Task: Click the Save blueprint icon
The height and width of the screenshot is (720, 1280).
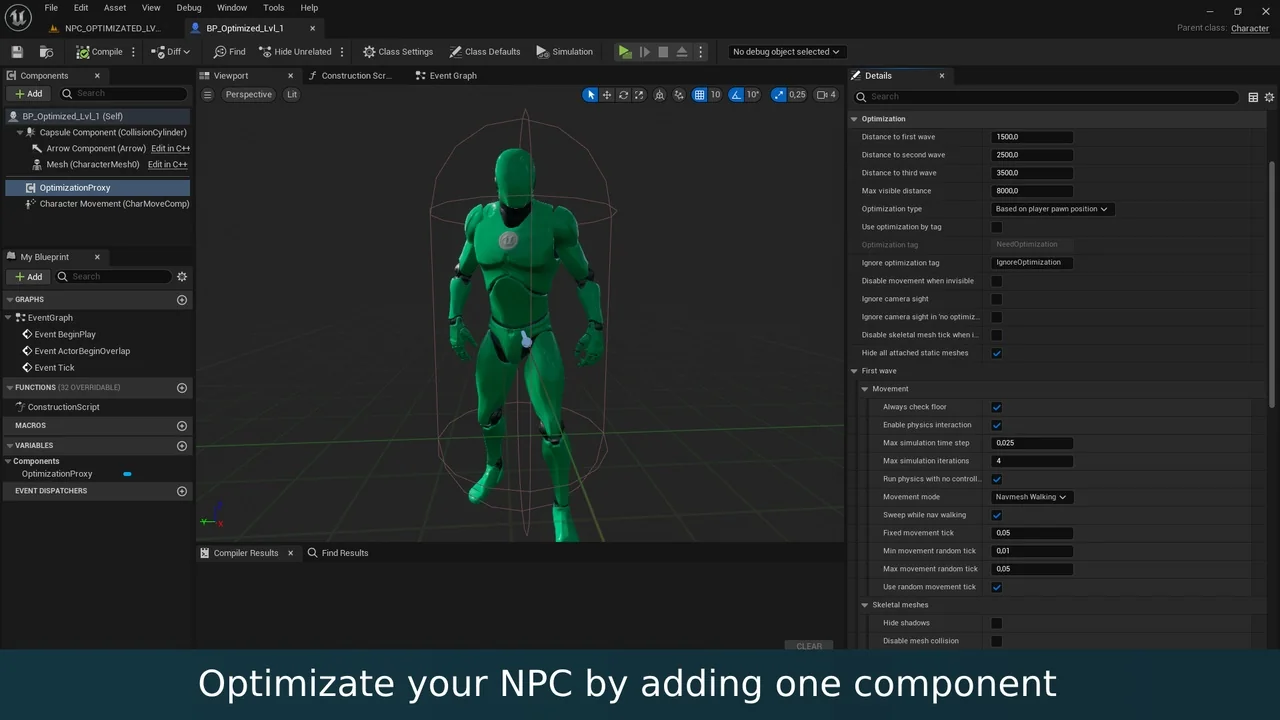Action: pyautogui.click(x=17, y=52)
